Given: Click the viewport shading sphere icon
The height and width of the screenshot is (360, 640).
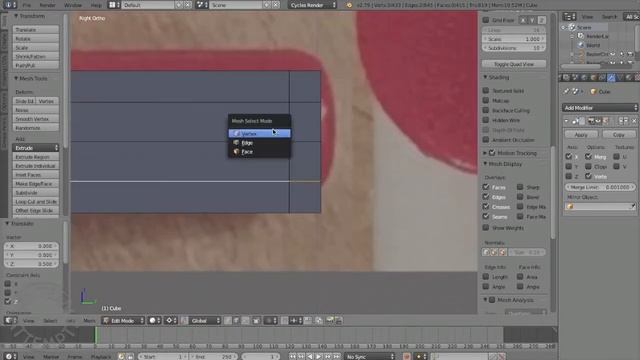Looking at the screenshot, I should click(153, 321).
